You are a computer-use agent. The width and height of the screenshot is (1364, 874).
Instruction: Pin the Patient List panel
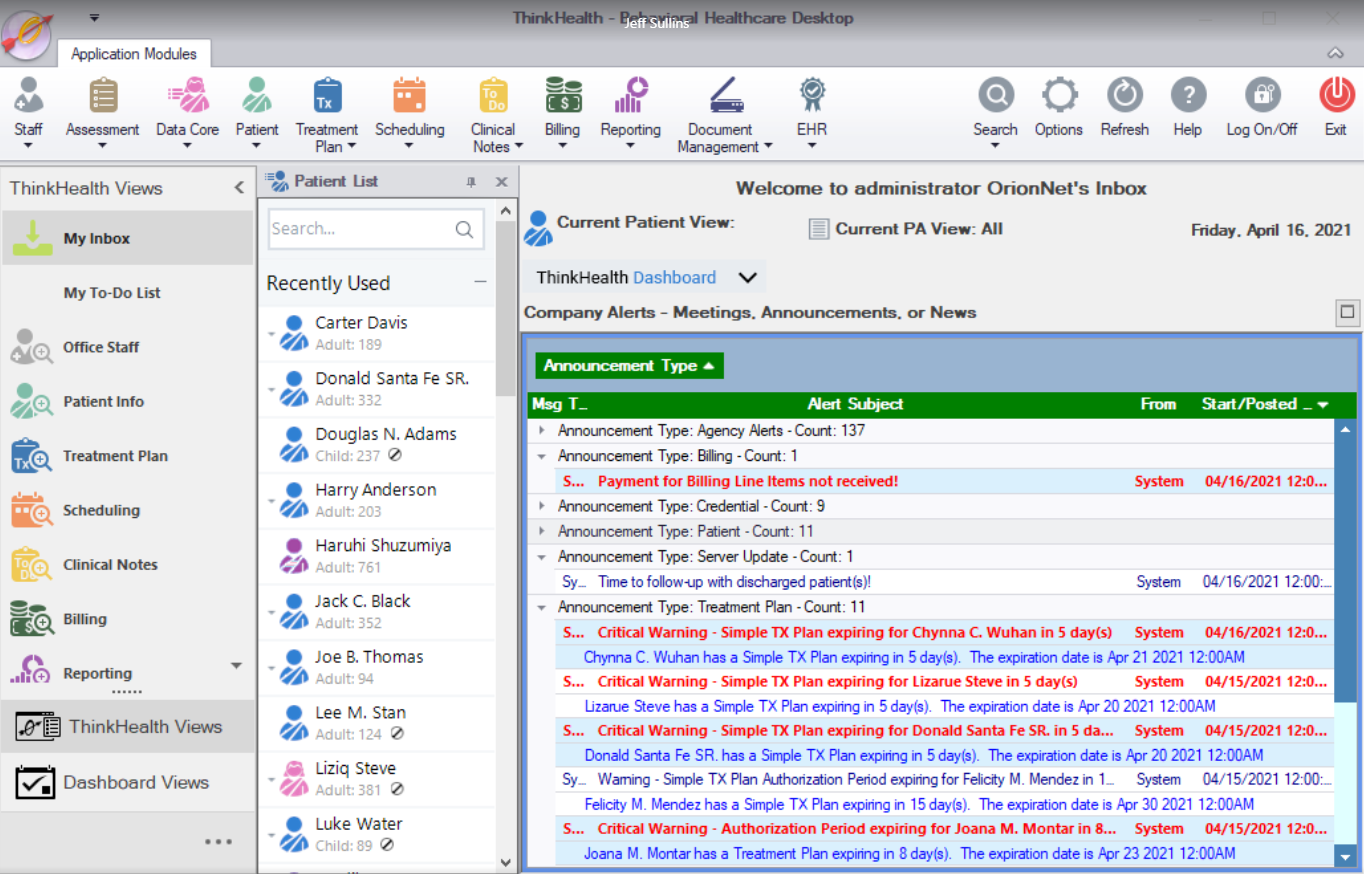coord(471,182)
